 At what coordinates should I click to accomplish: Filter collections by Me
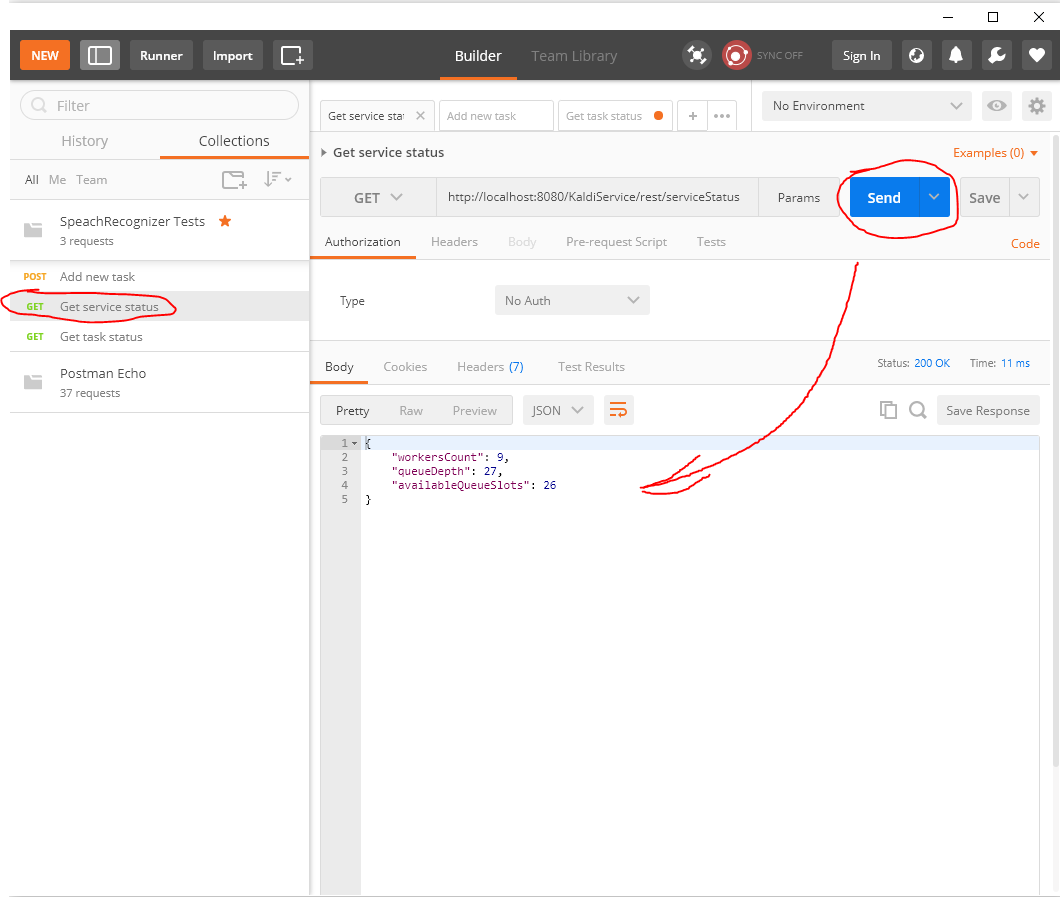[x=57, y=180]
